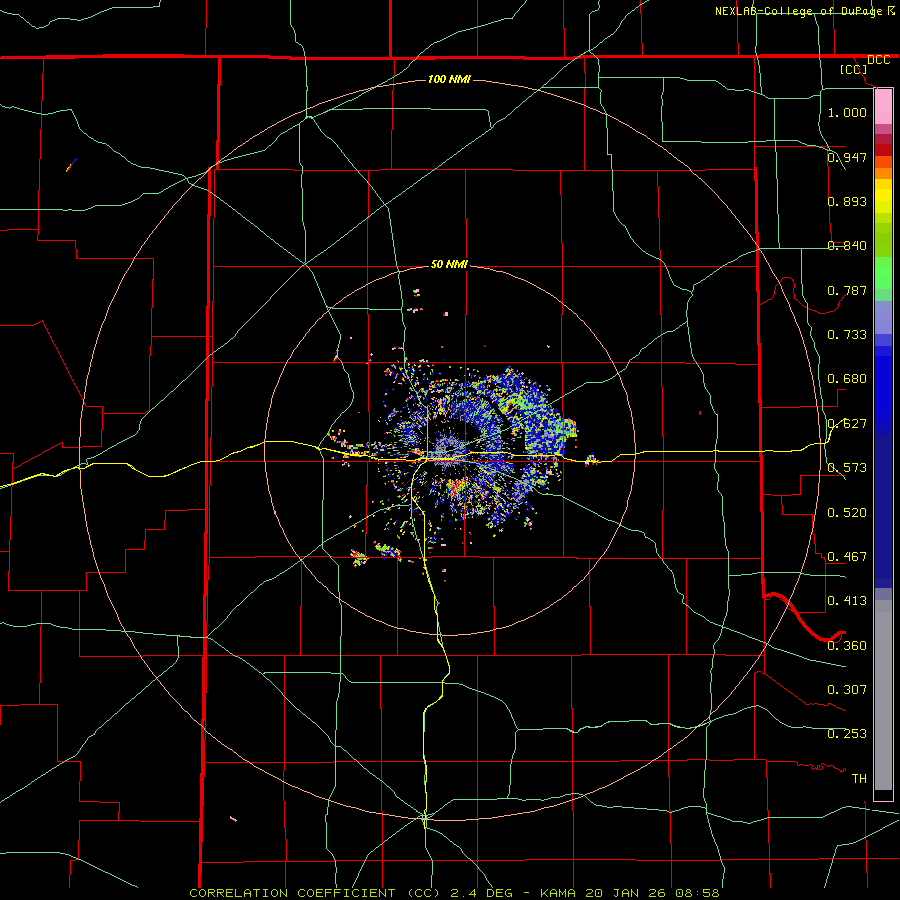Select the 0.413 color scale value
This screenshot has width=900, height=900.
pos(847,601)
